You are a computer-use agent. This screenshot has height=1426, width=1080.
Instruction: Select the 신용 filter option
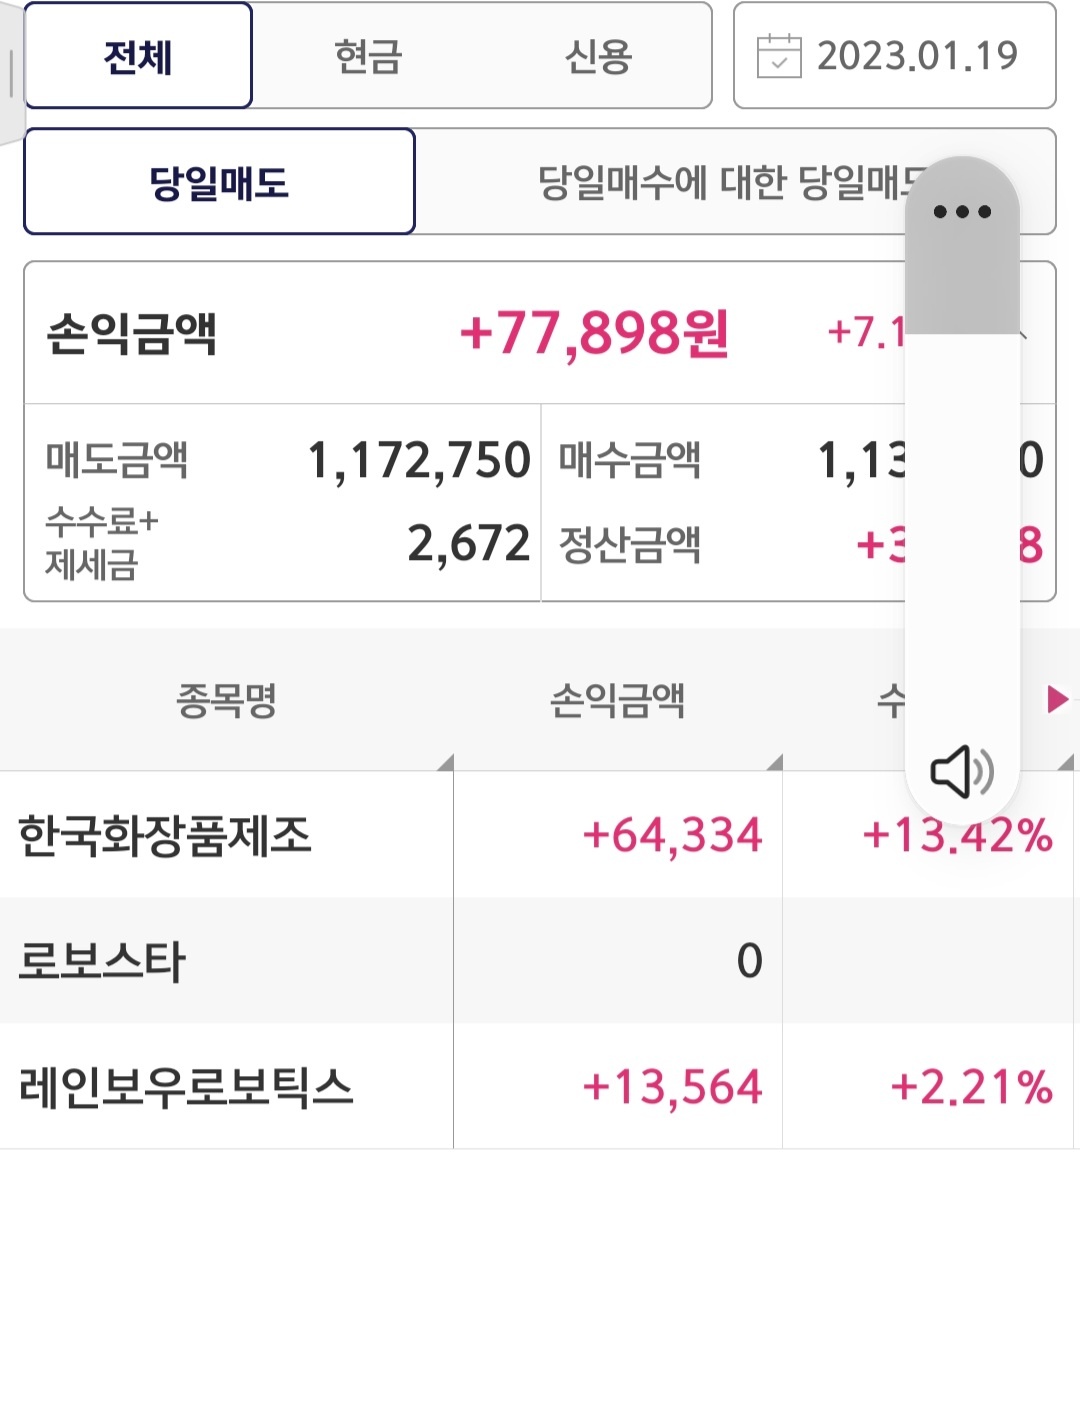point(598,56)
